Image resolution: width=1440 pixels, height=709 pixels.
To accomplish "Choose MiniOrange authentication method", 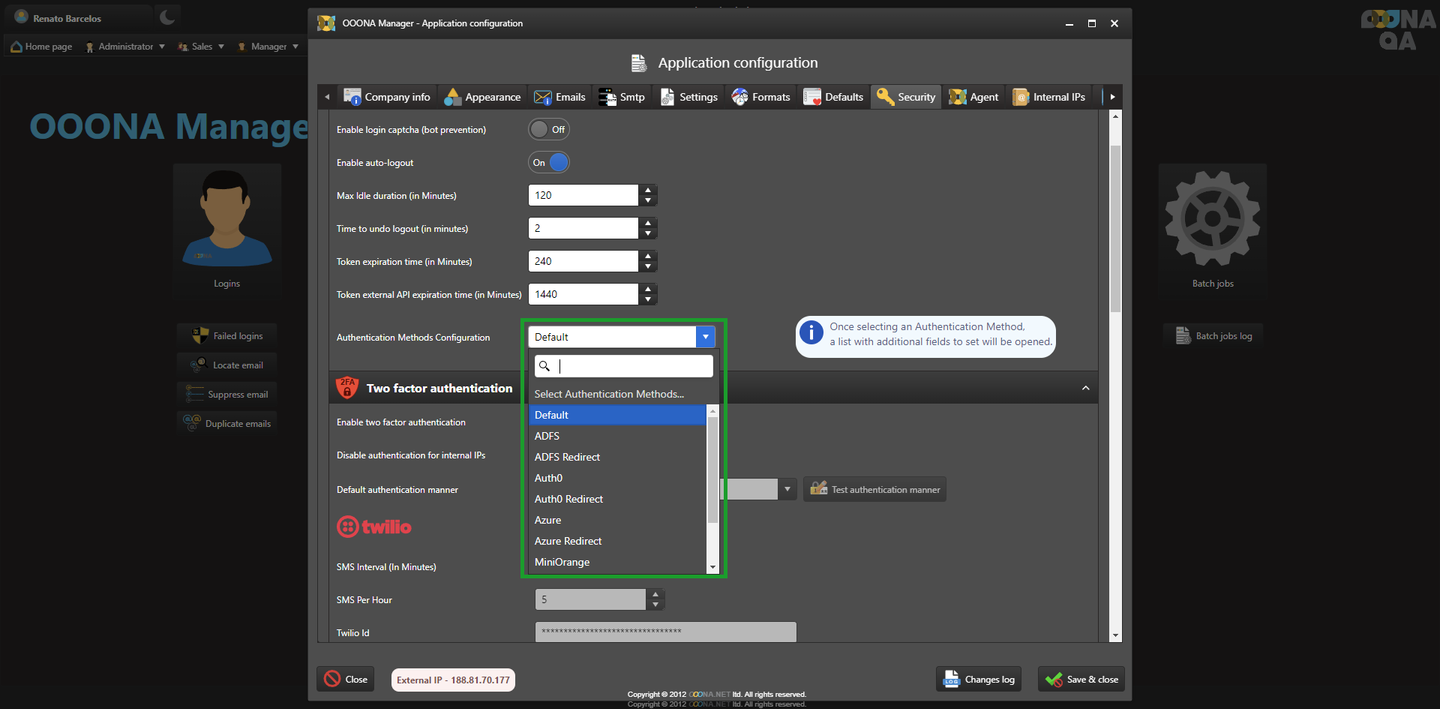I will 562,562.
